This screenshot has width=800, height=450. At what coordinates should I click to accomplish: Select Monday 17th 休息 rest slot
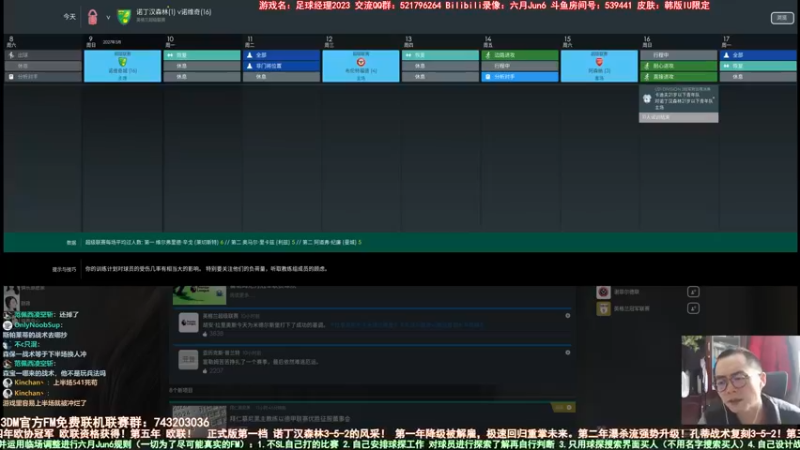pos(758,77)
